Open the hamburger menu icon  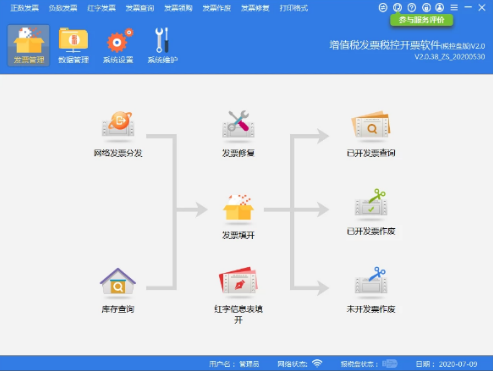click(x=454, y=7)
